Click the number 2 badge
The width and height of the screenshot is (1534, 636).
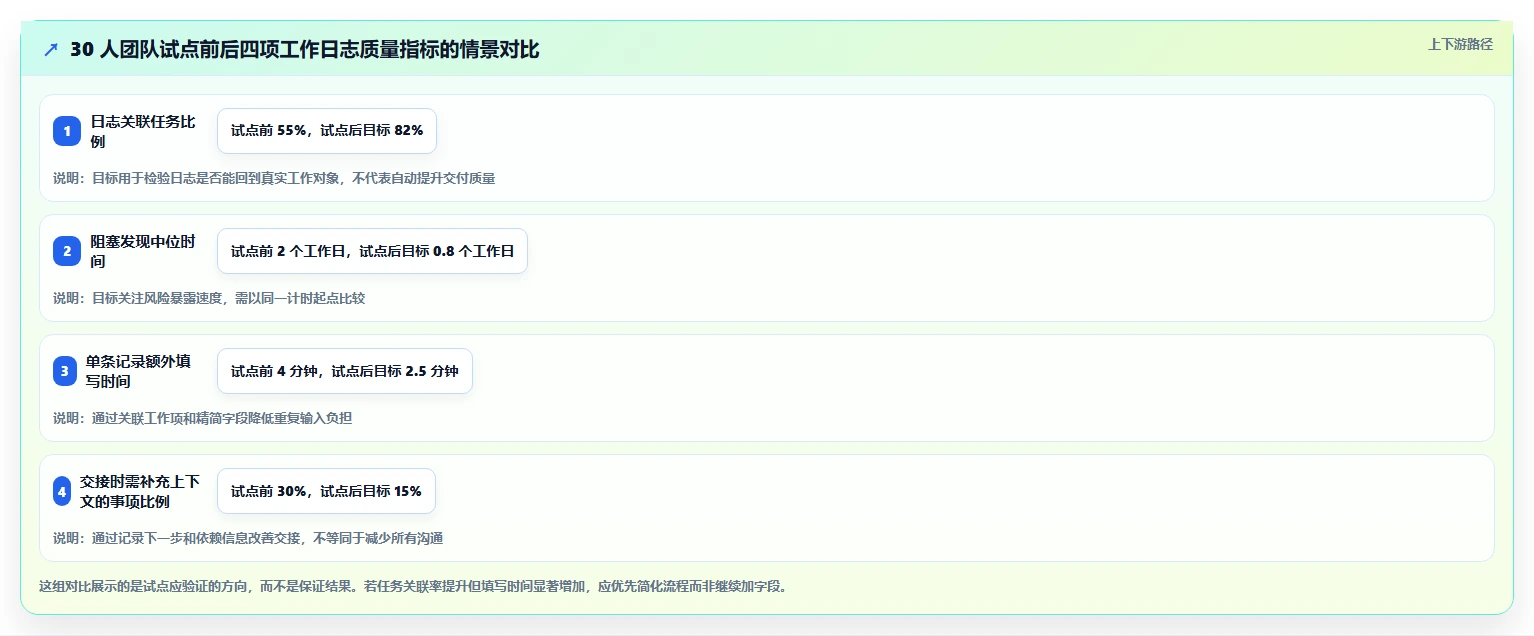point(67,251)
